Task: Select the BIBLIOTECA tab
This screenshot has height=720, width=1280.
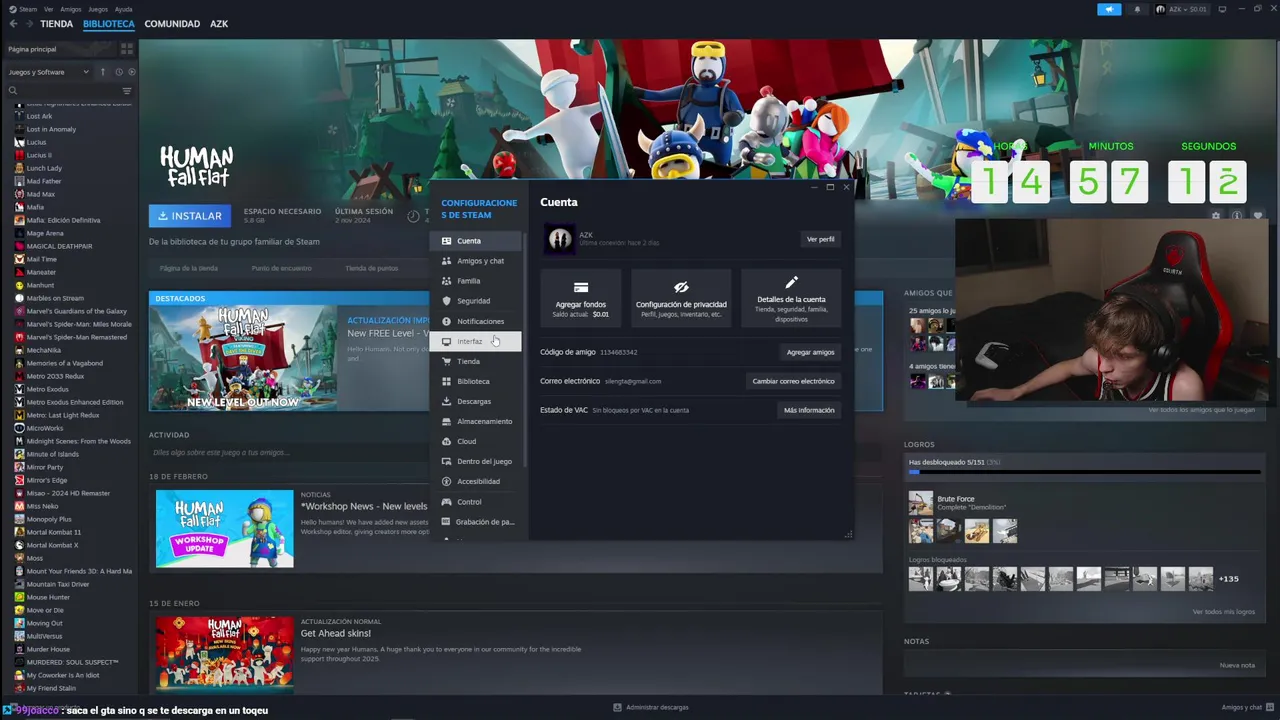Action: [x=109, y=24]
